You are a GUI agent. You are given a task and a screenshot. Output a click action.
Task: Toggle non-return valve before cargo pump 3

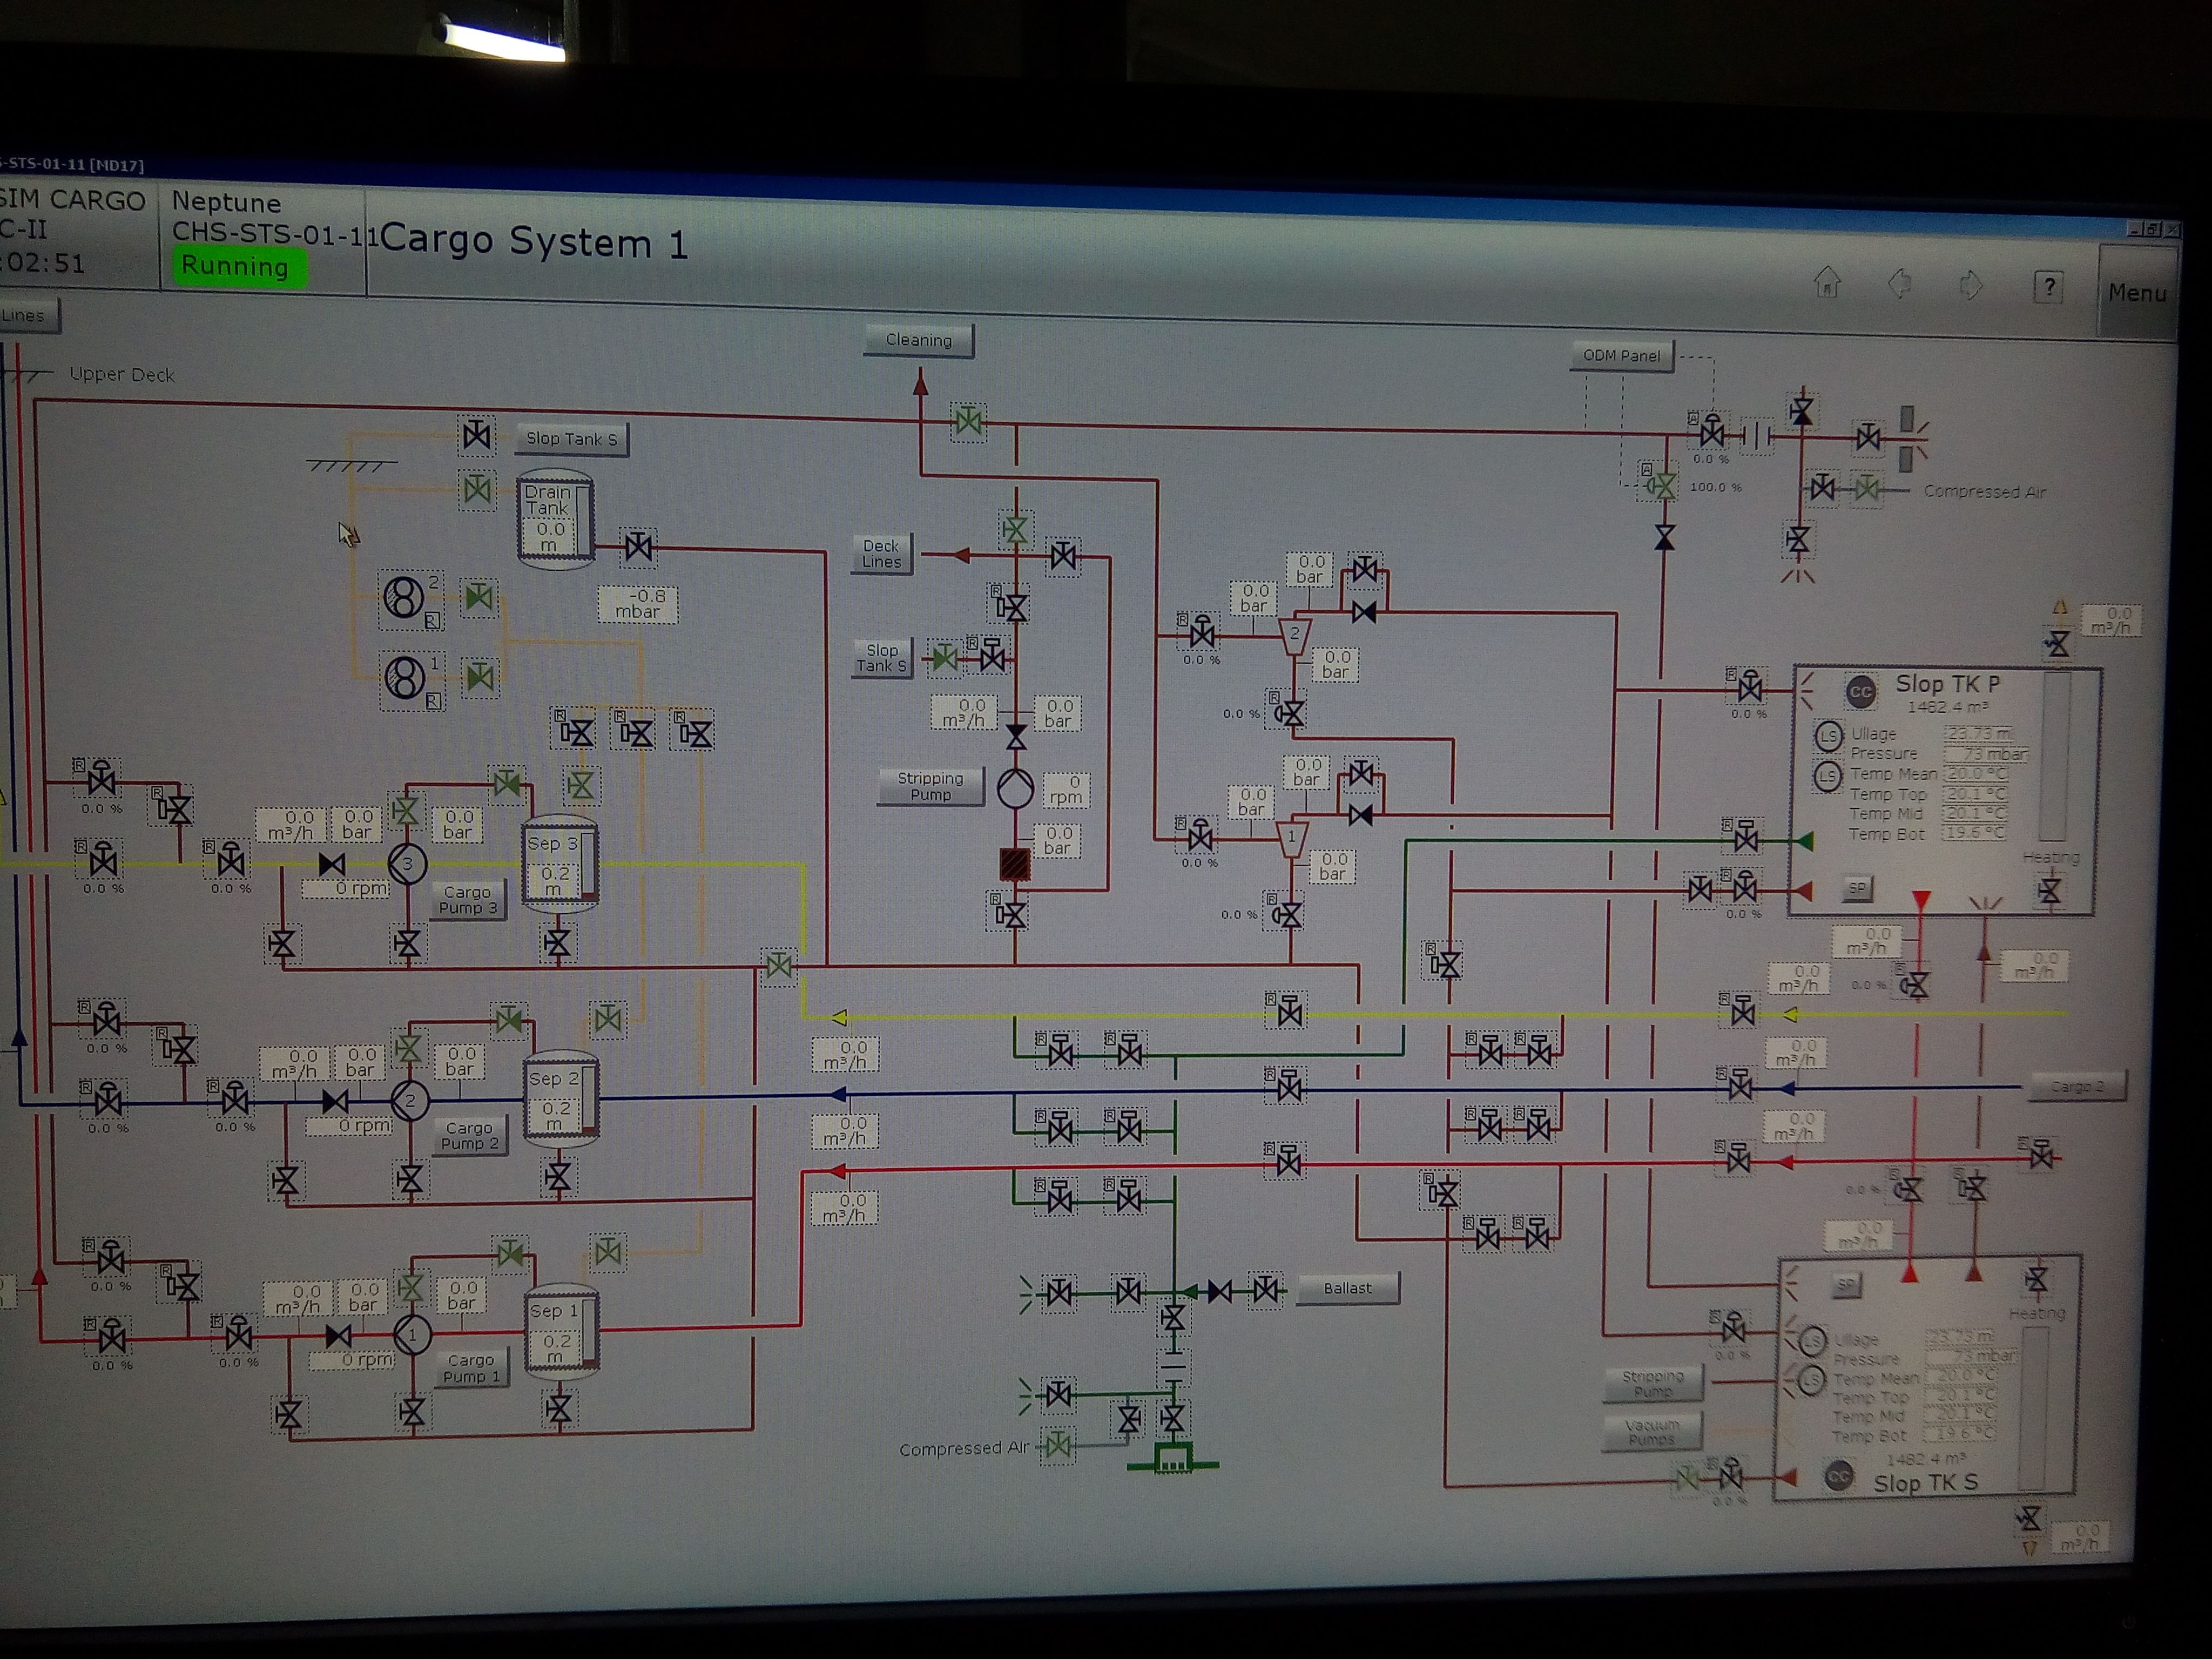coord(331,864)
